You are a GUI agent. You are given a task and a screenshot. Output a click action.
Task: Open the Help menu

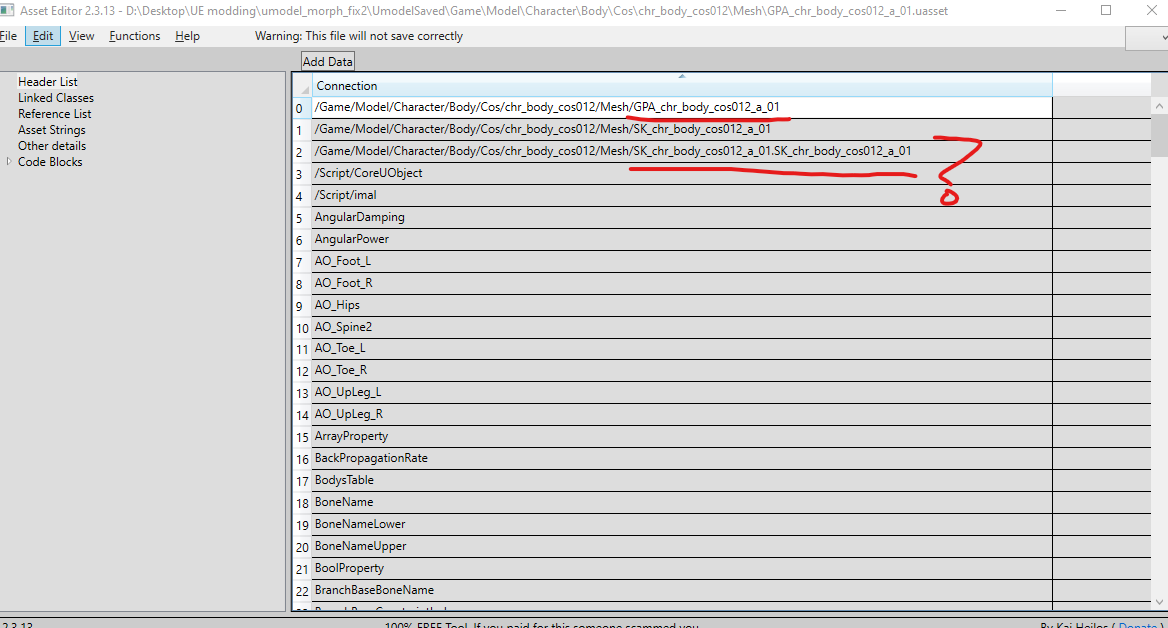(x=187, y=36)
